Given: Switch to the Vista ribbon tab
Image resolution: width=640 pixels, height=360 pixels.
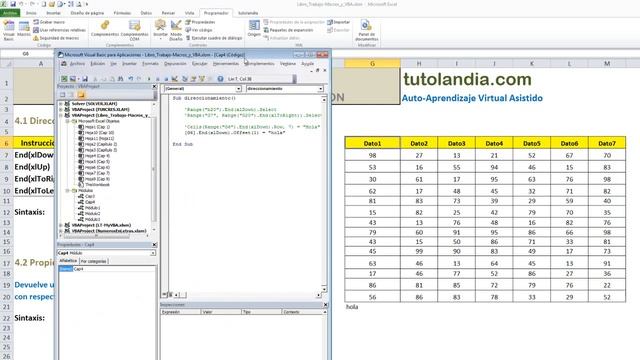Looking at the screenshot, I should tap(189, 13).
